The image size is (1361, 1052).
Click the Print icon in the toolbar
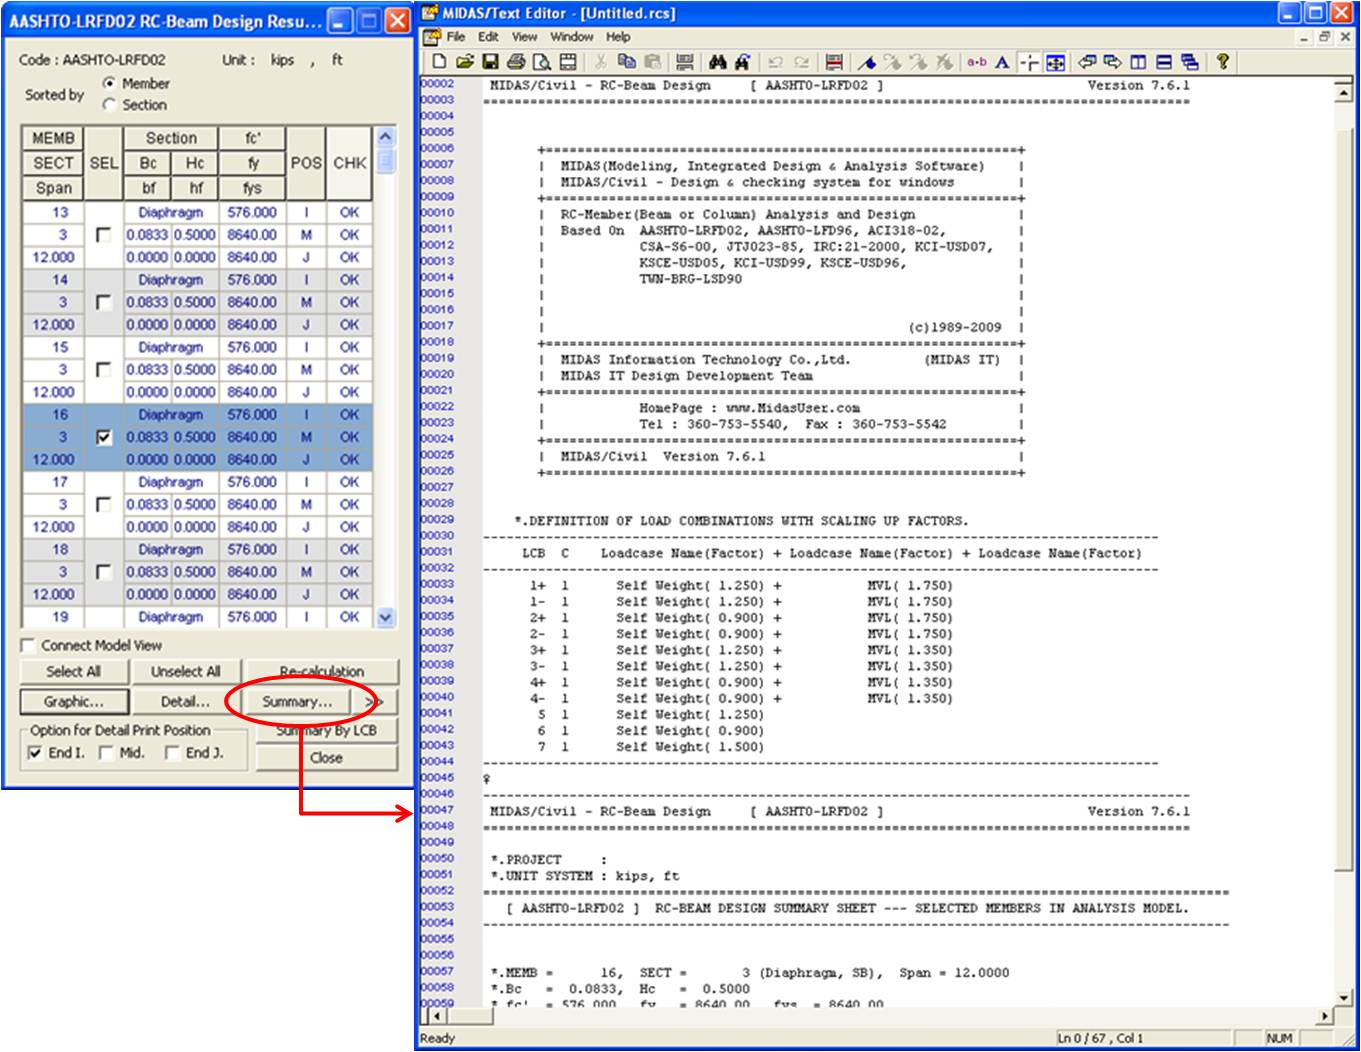(516, 62)
